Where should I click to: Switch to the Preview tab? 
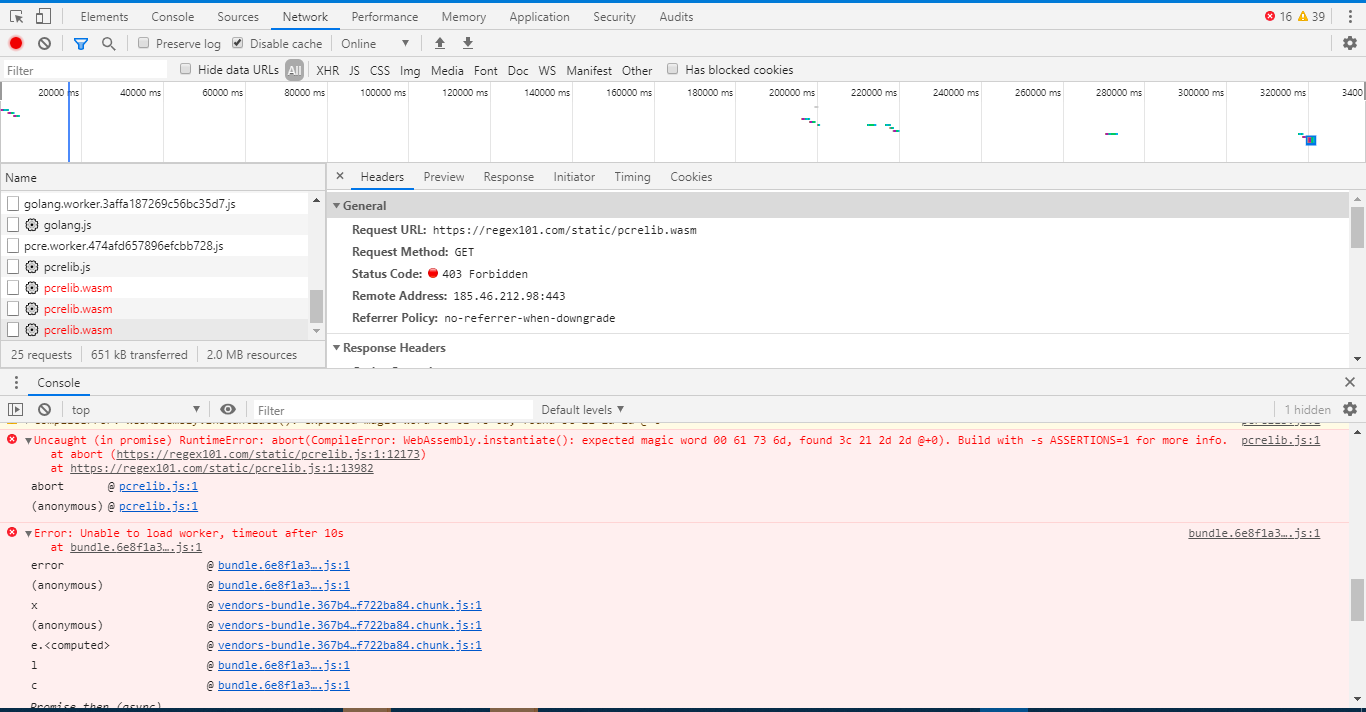tap(443, 176)
